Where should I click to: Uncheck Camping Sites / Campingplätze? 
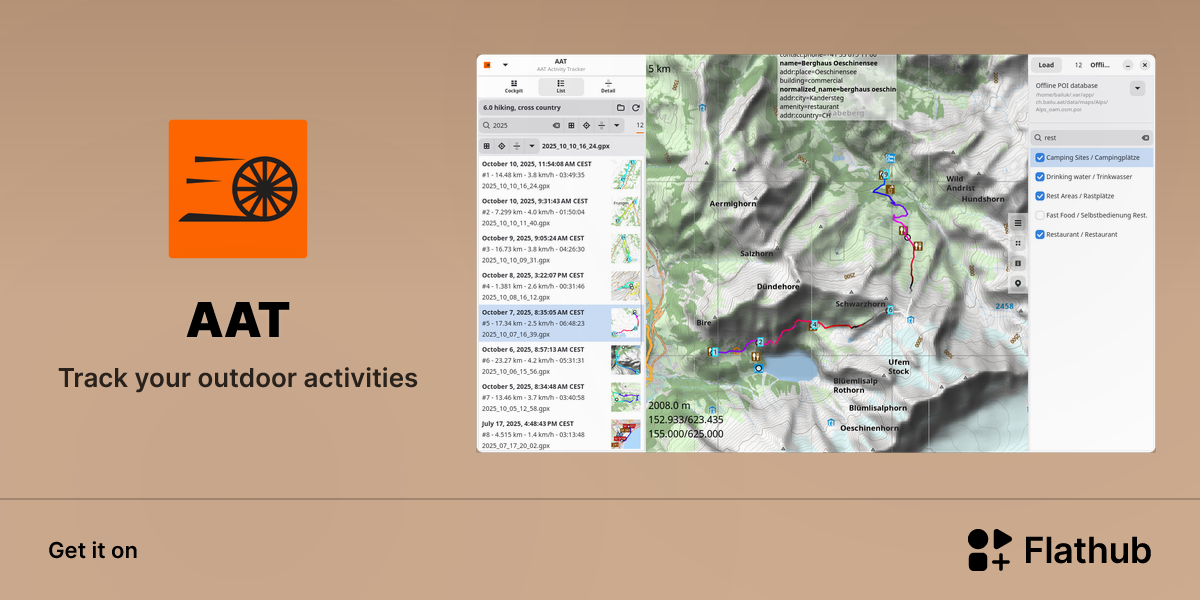coord(1040,158)
